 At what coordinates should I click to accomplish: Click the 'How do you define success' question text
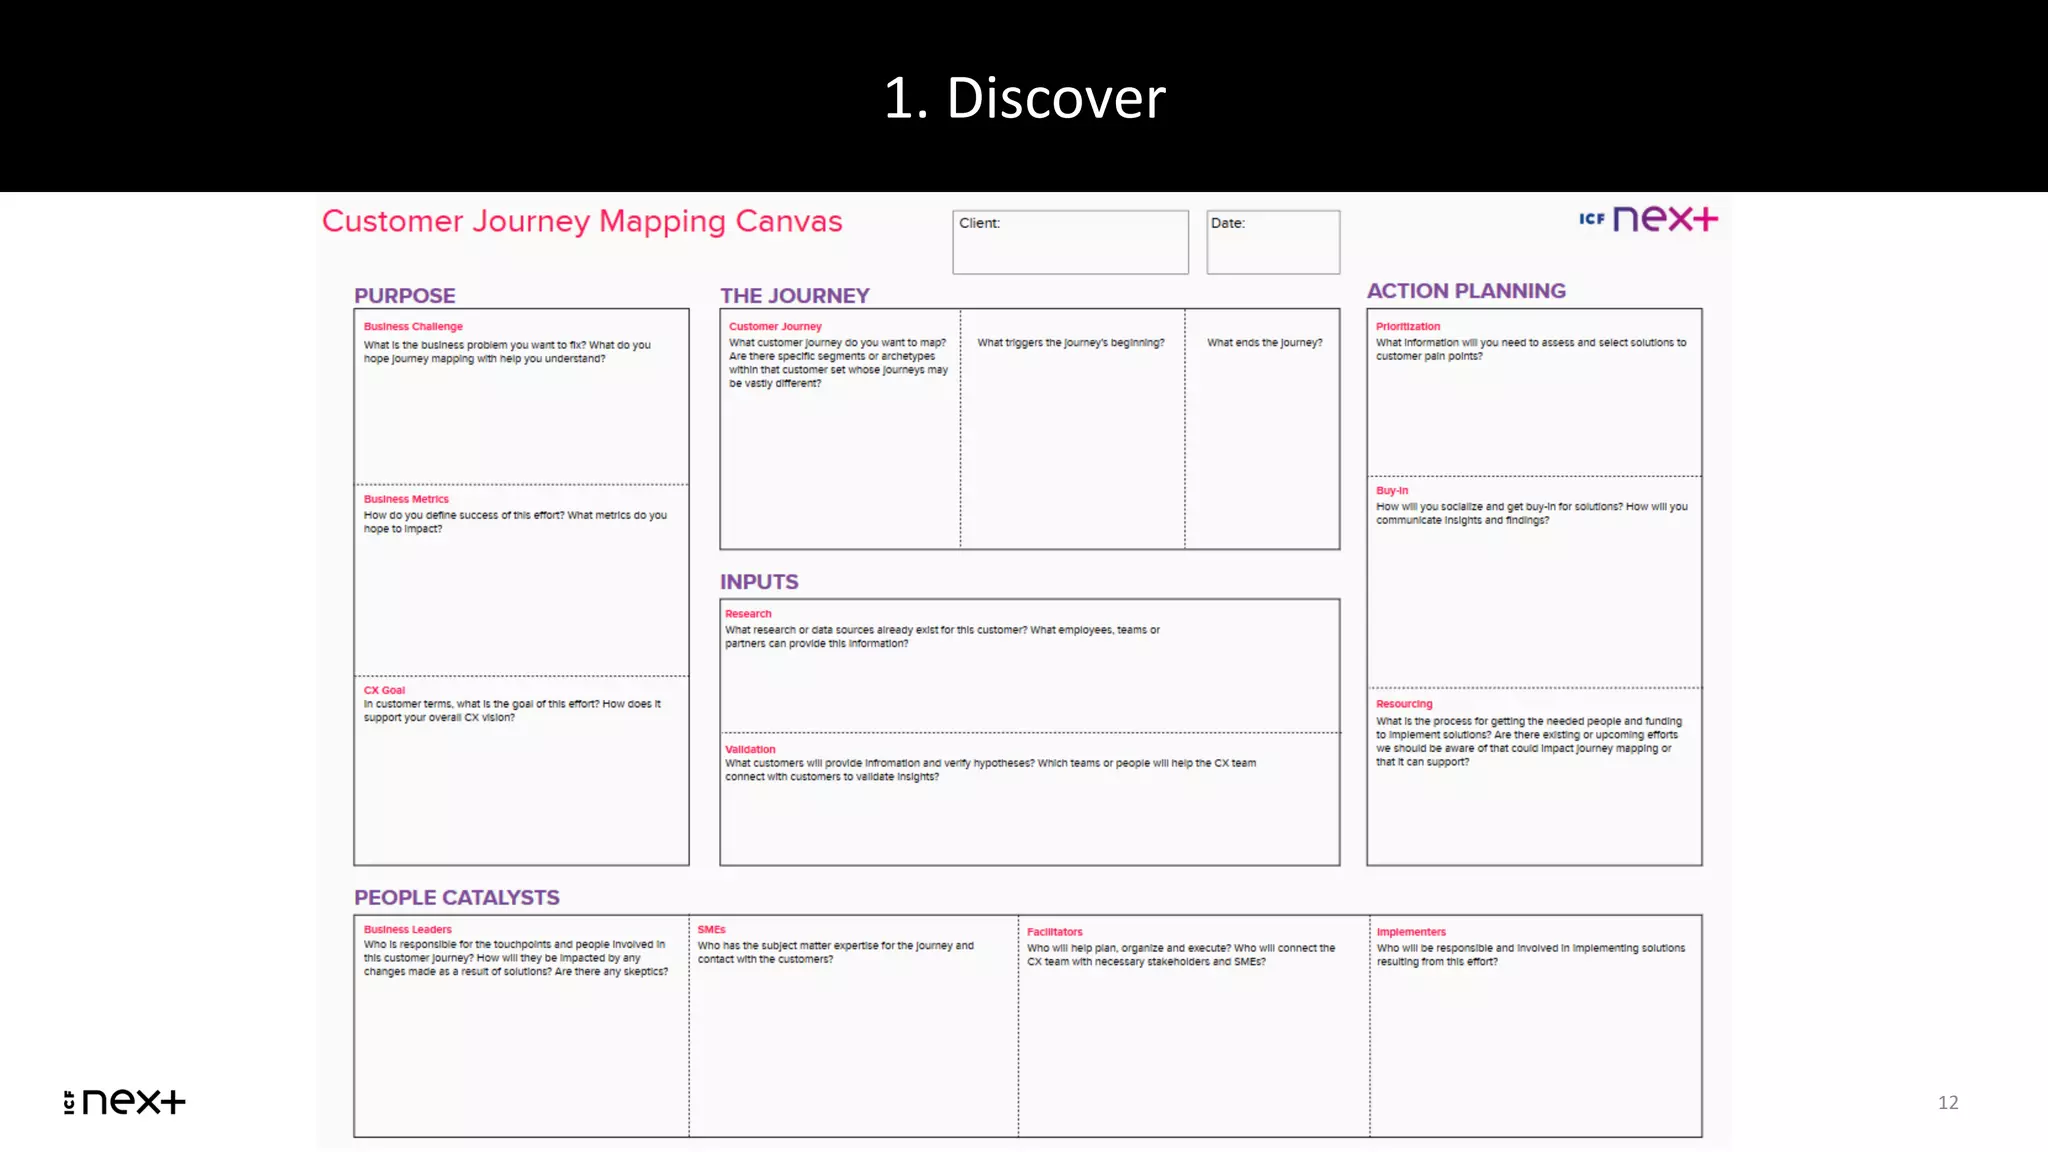coord(515,522)
